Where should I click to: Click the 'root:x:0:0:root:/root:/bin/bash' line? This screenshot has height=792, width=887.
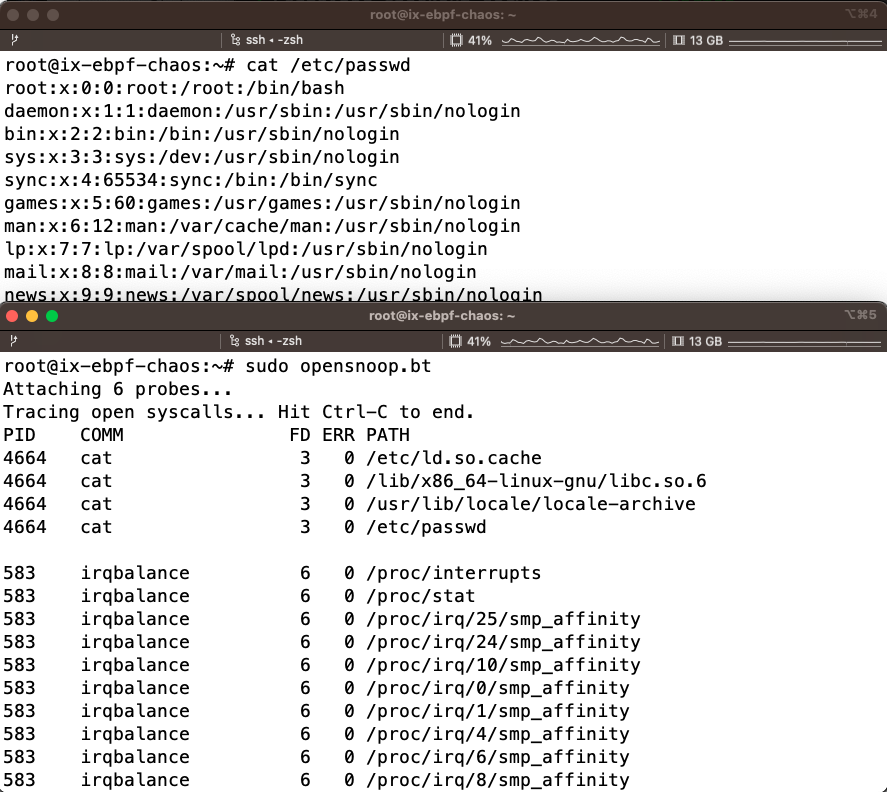point(174,88)
